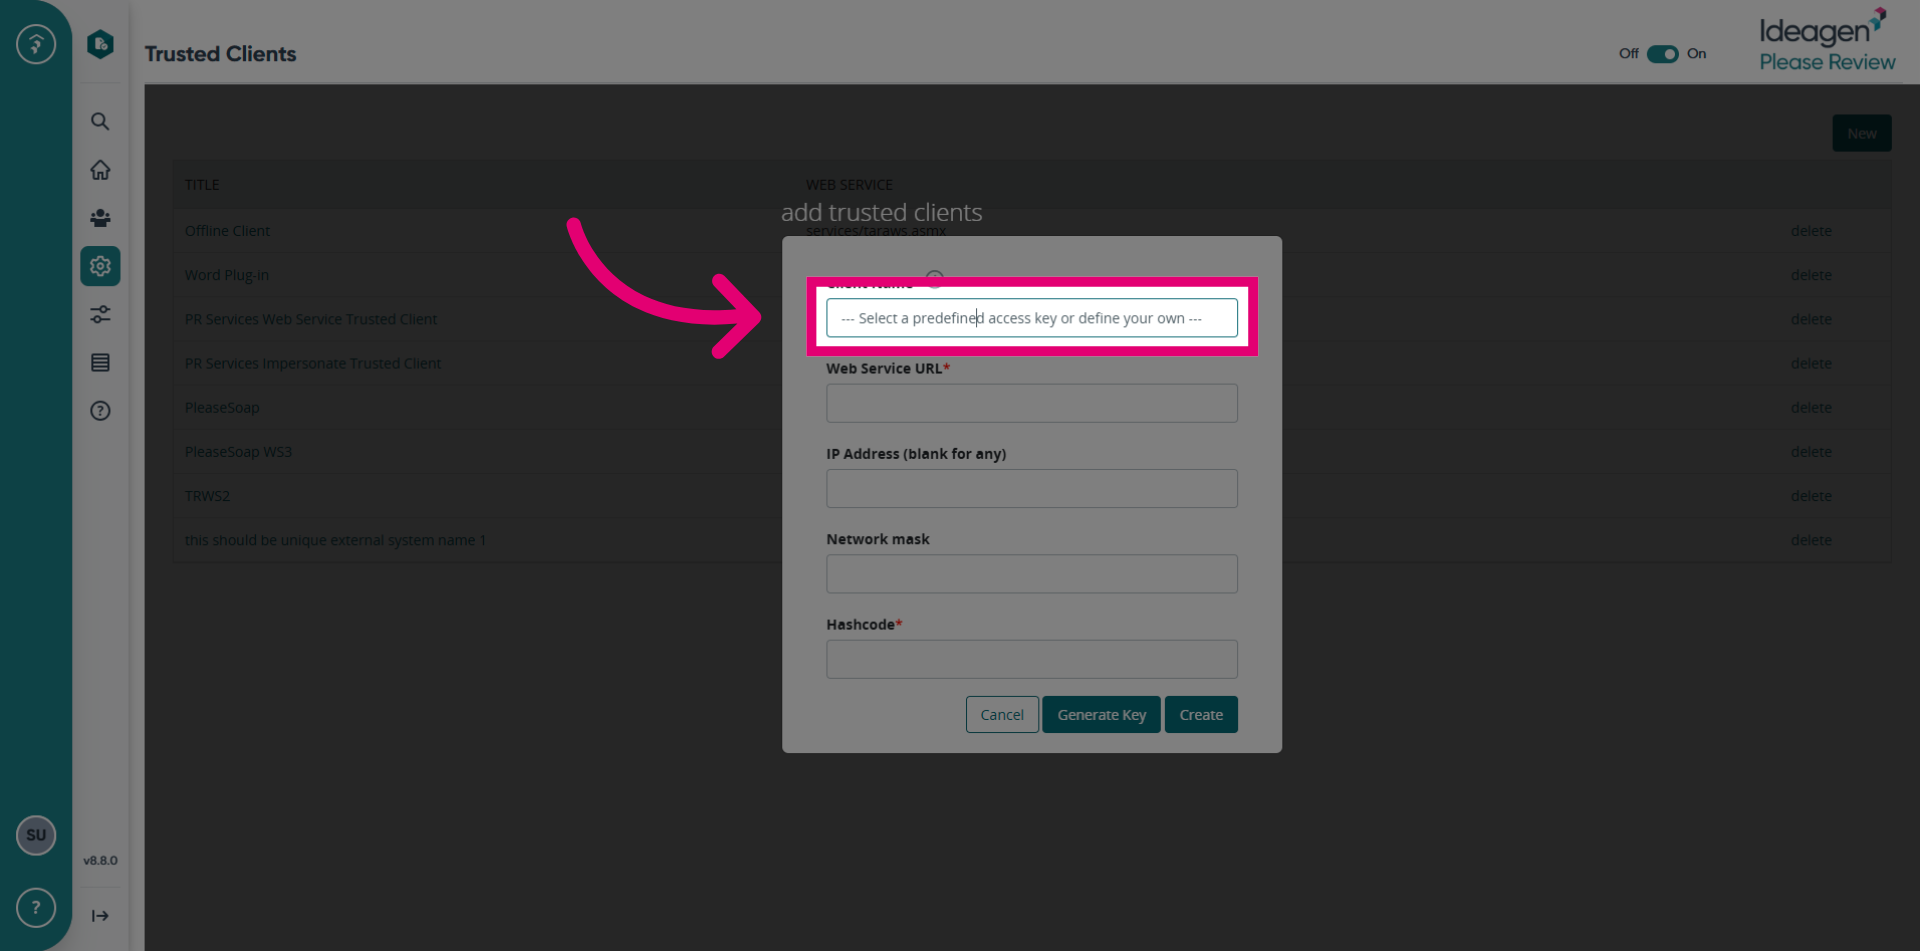Open the SU user avatar
Image resolution: width=1920 pixels, height=951 pixels.
(36, 835)
